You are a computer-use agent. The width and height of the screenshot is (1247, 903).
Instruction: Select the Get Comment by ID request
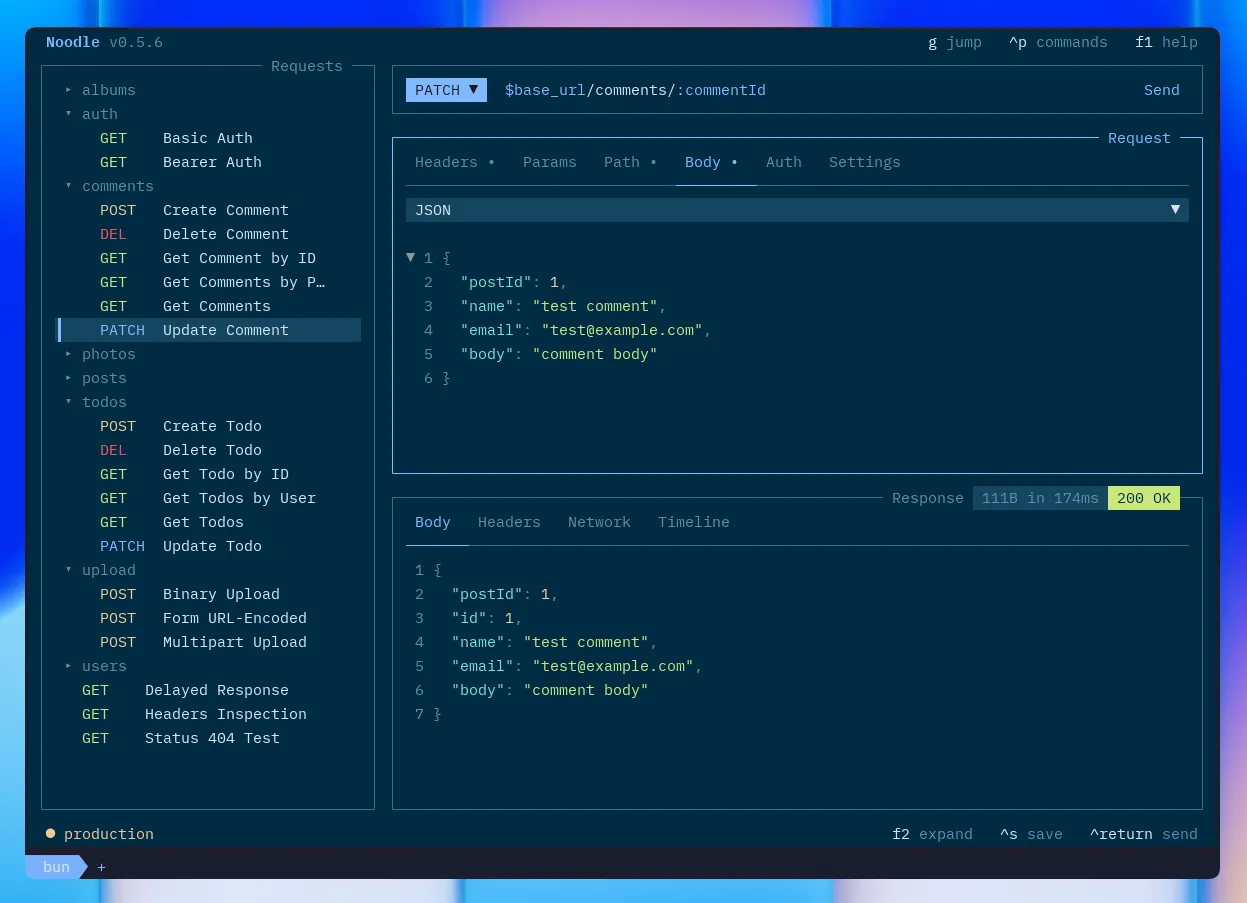[x=208, y=258]
